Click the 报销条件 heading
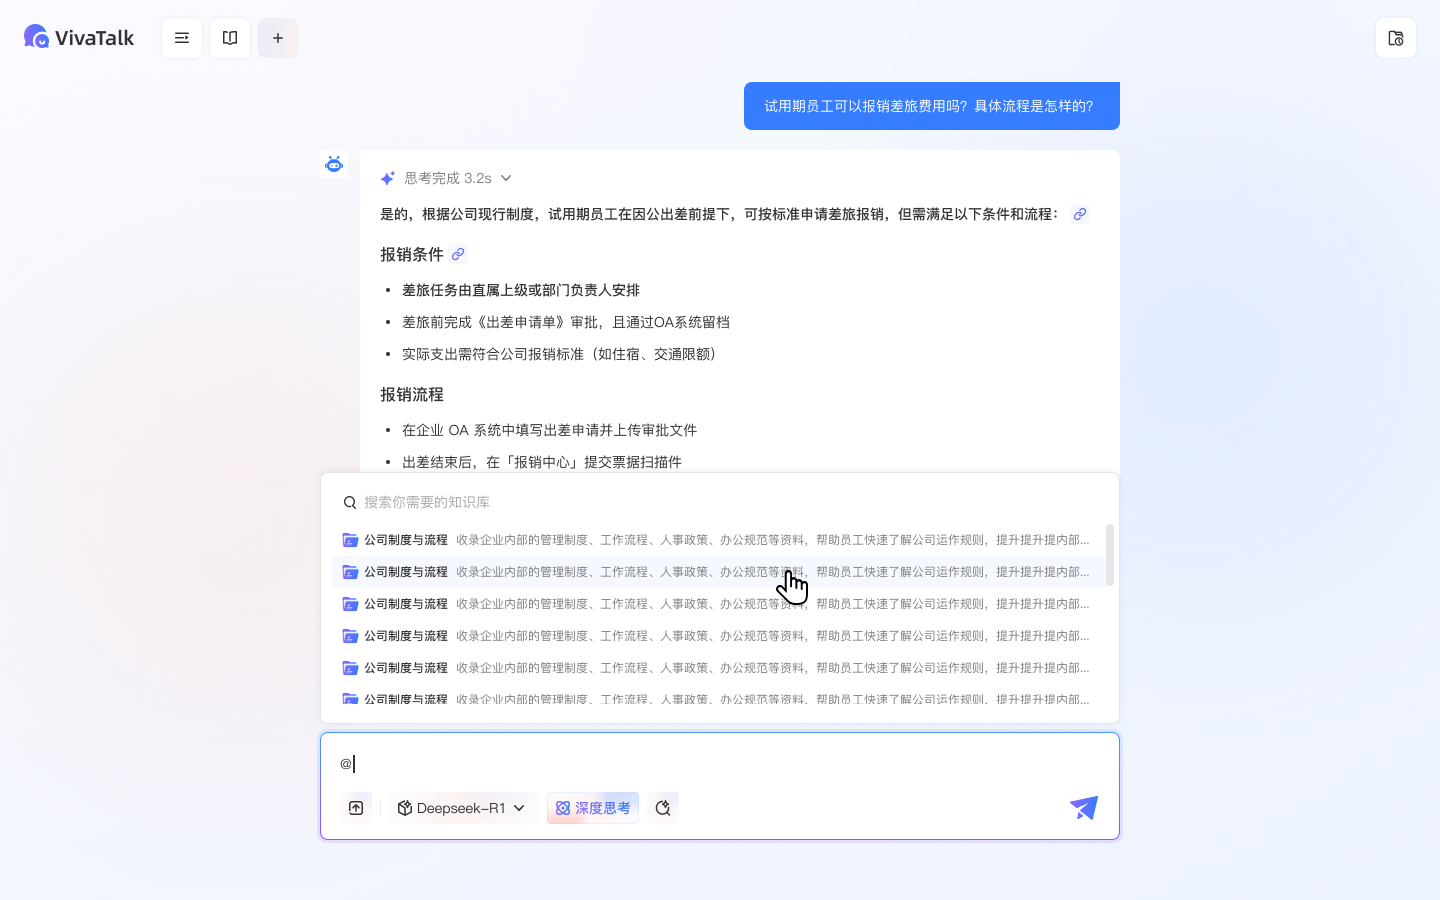Image resolution: width=1440 pixels, height=900 pixels. tap(412, 254)
